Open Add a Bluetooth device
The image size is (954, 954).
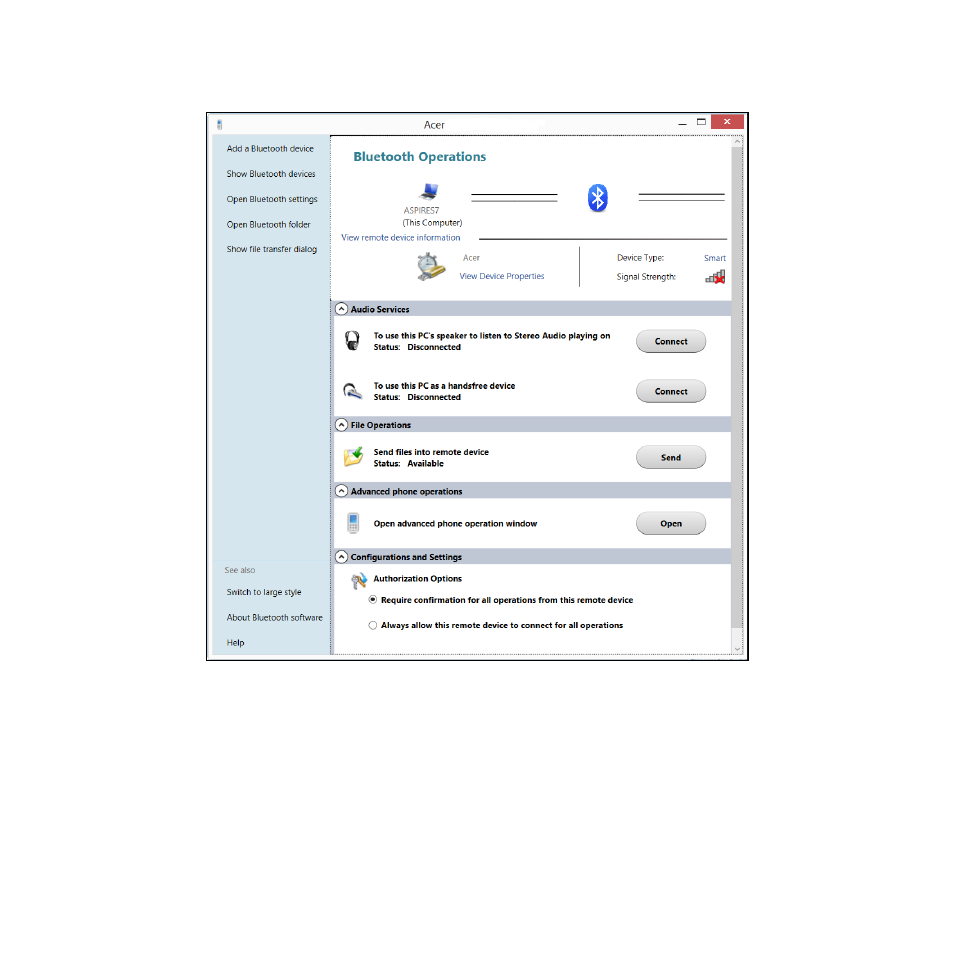tap(270, 148)
